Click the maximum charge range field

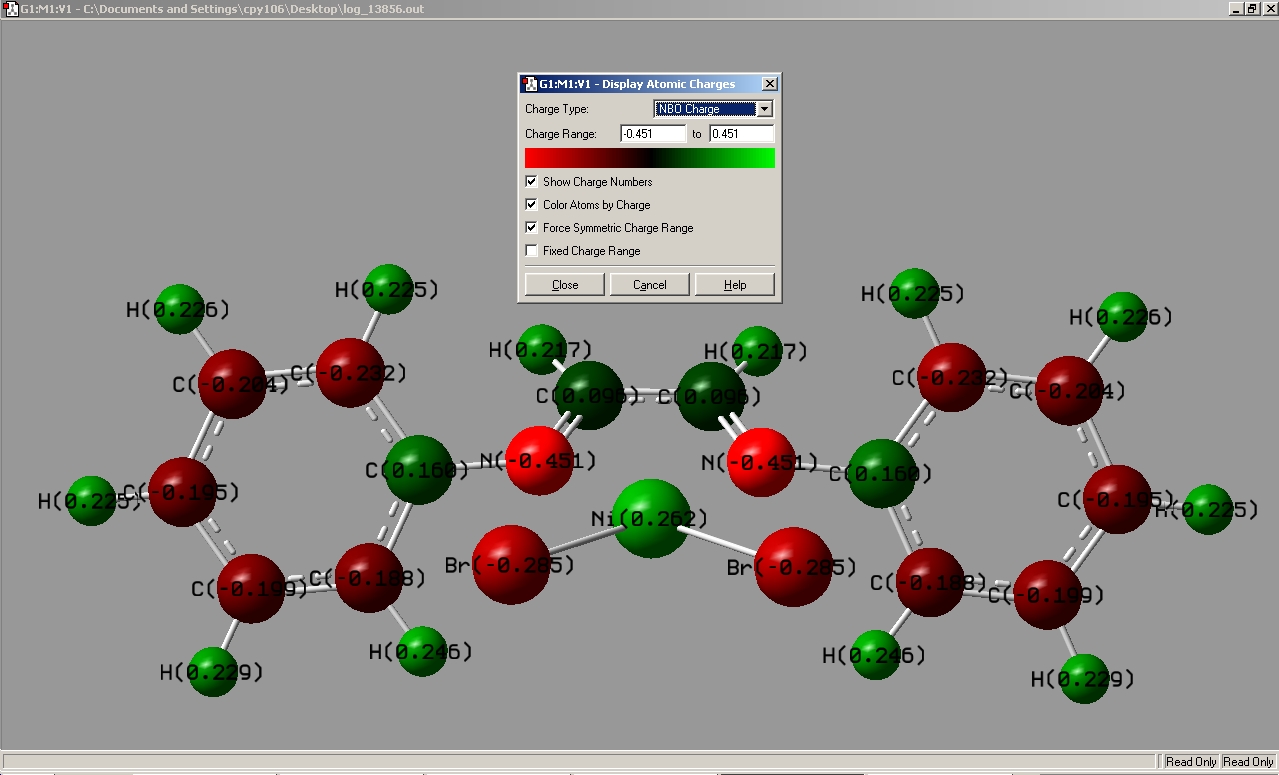(x=741, y=134)
